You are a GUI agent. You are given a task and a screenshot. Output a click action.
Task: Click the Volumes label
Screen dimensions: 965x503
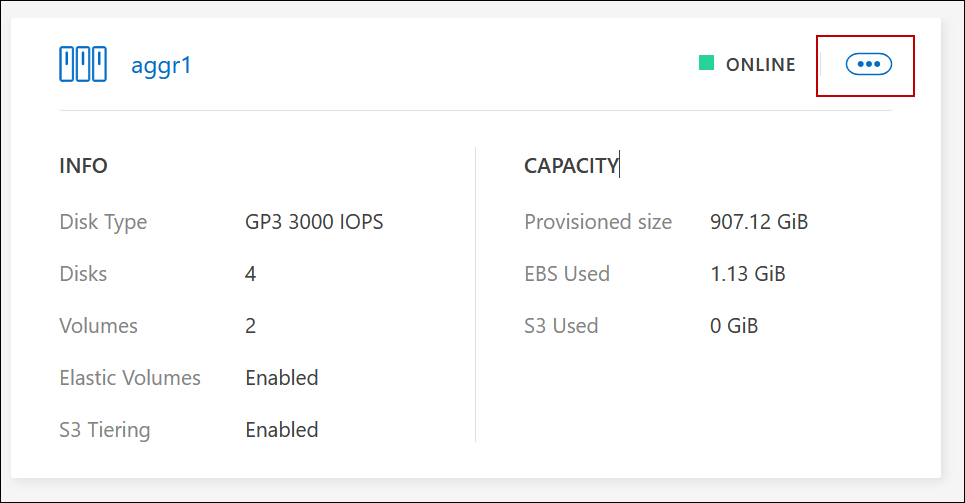click(98, 325)
